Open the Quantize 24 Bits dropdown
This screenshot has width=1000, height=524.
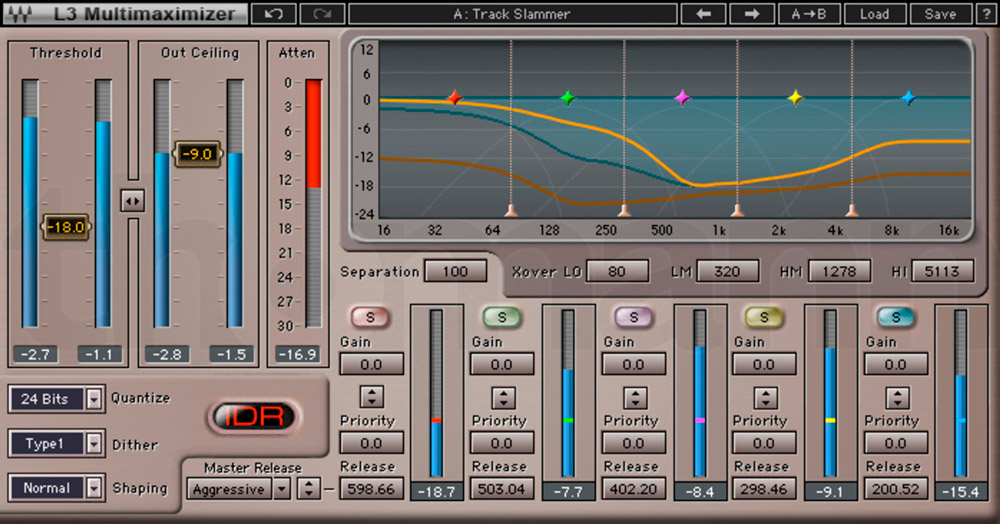pos(94,399)
